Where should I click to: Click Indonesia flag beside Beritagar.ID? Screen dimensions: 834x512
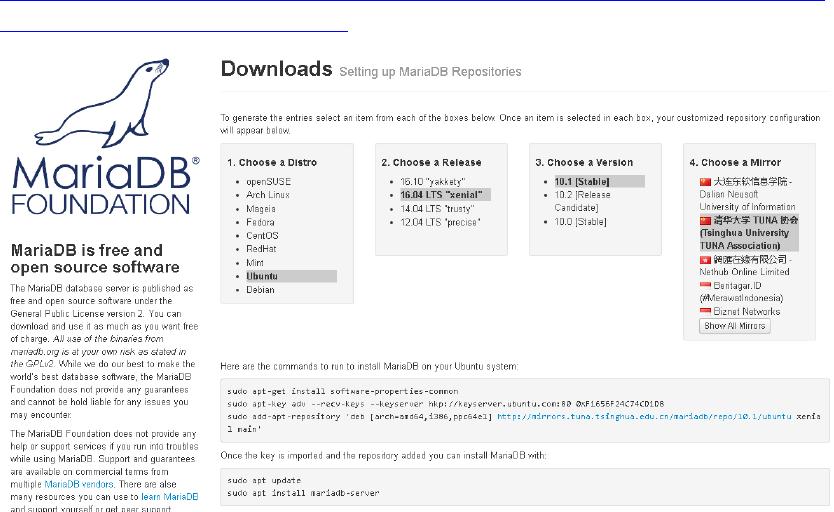pos(705,286)
